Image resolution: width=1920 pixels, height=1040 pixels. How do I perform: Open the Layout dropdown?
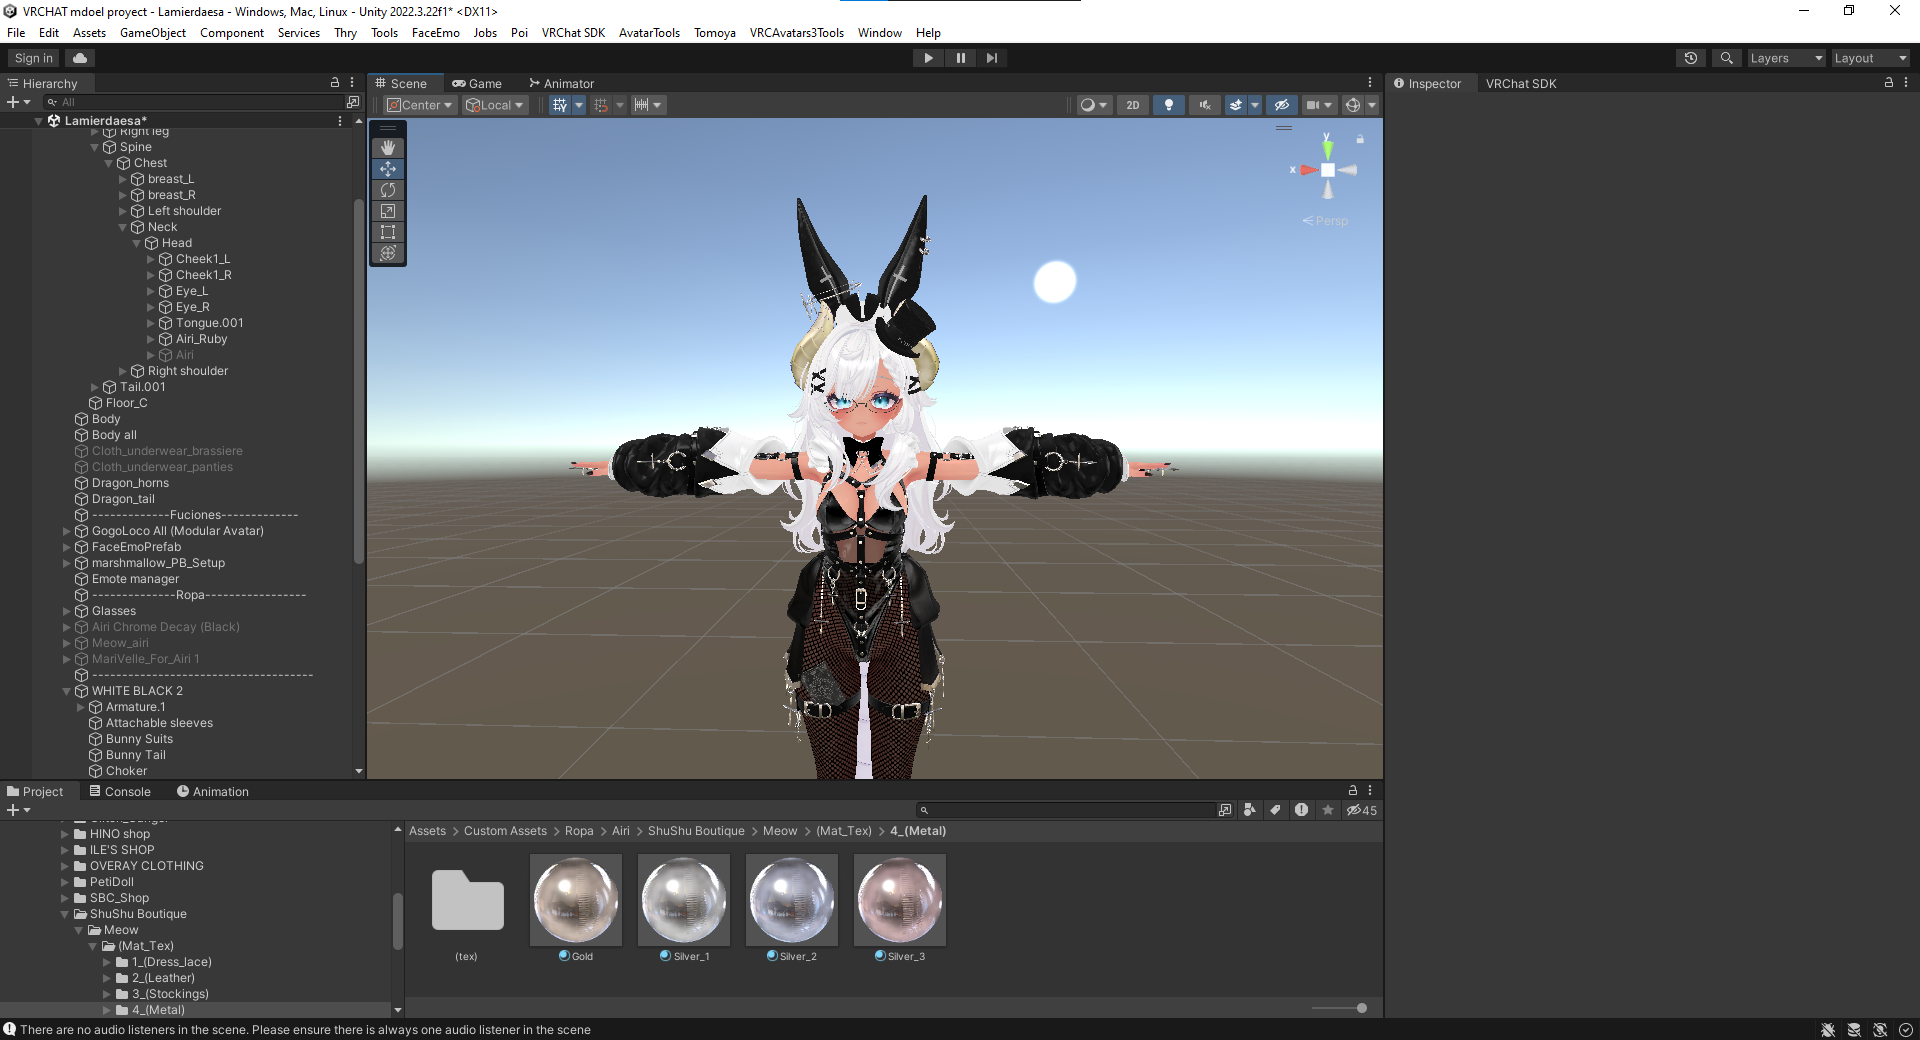pos(1870,58)
